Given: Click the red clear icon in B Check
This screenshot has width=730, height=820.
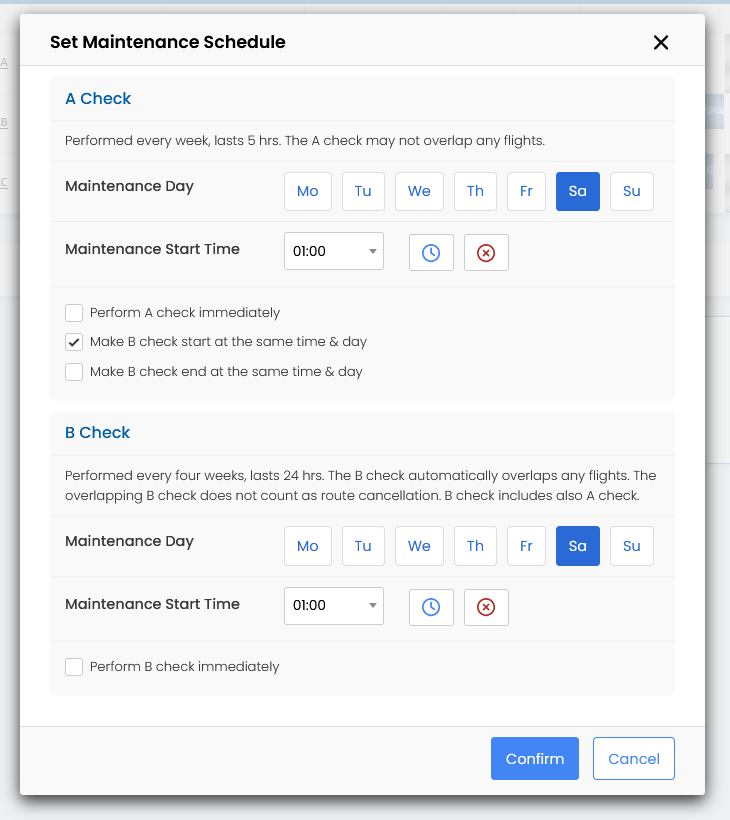Looking at the screenshot, I should coord(486,607).
